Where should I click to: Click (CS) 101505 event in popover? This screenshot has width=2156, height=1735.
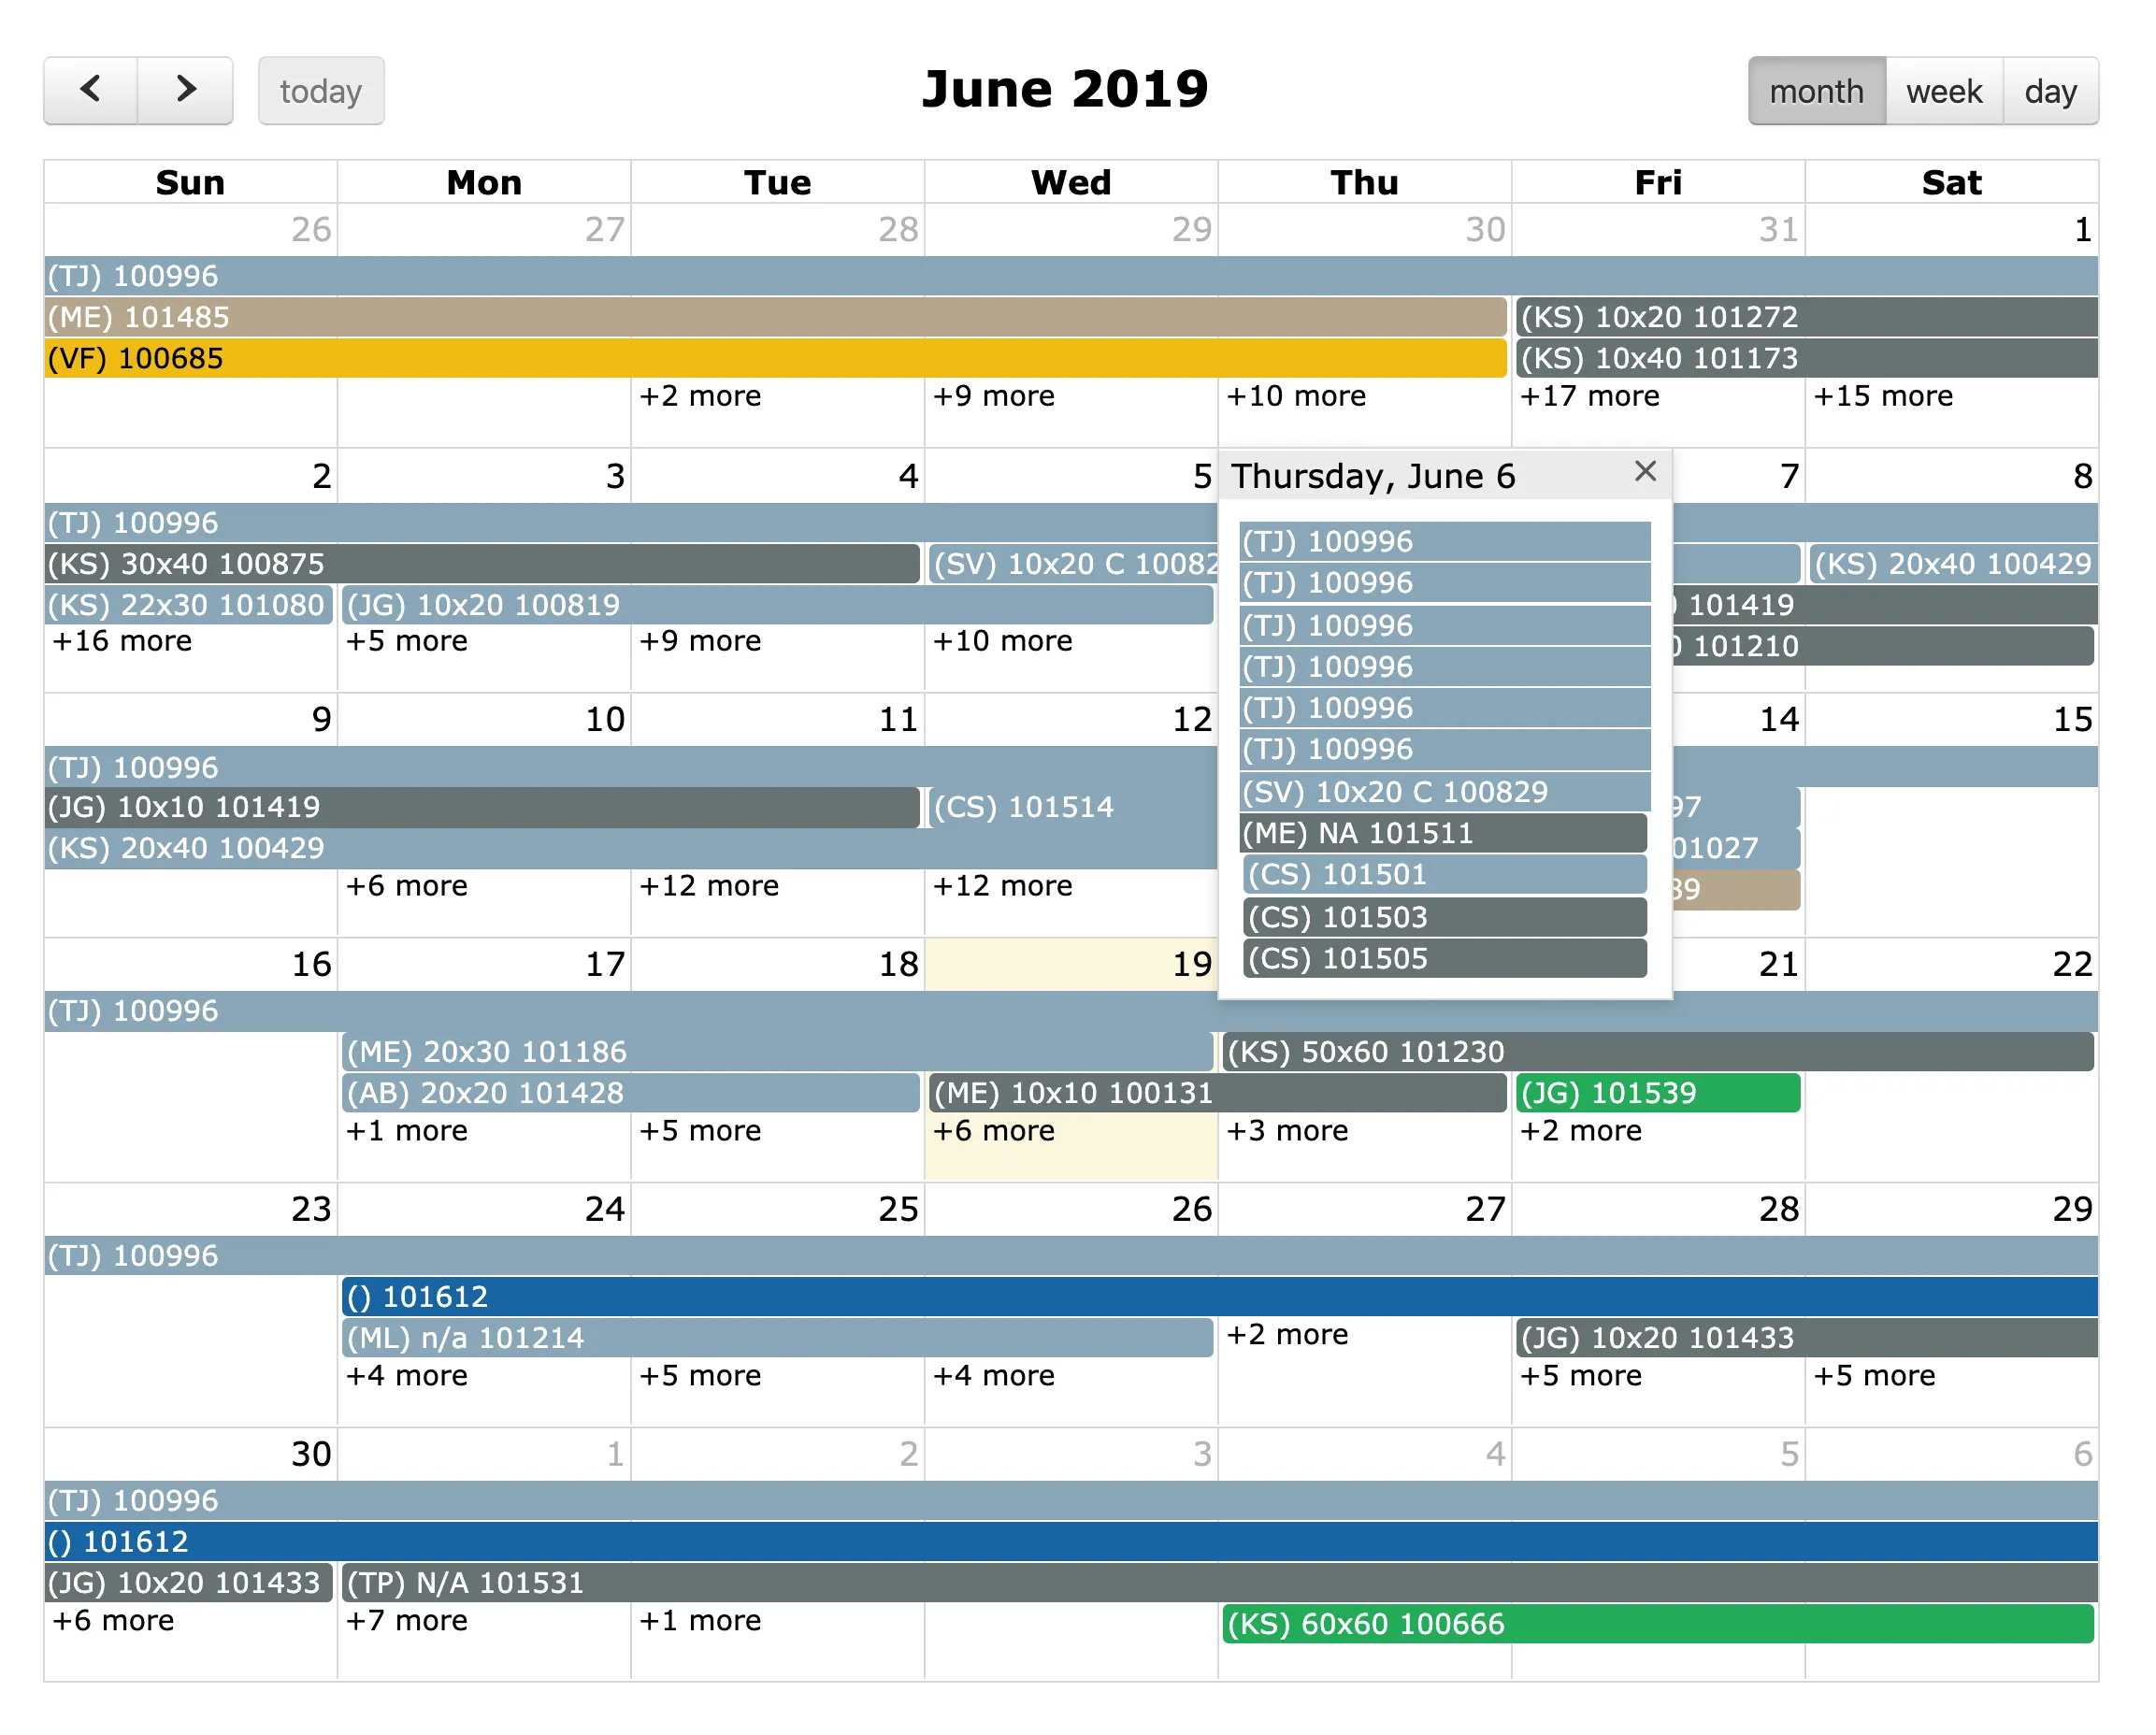pos(1442,959)
